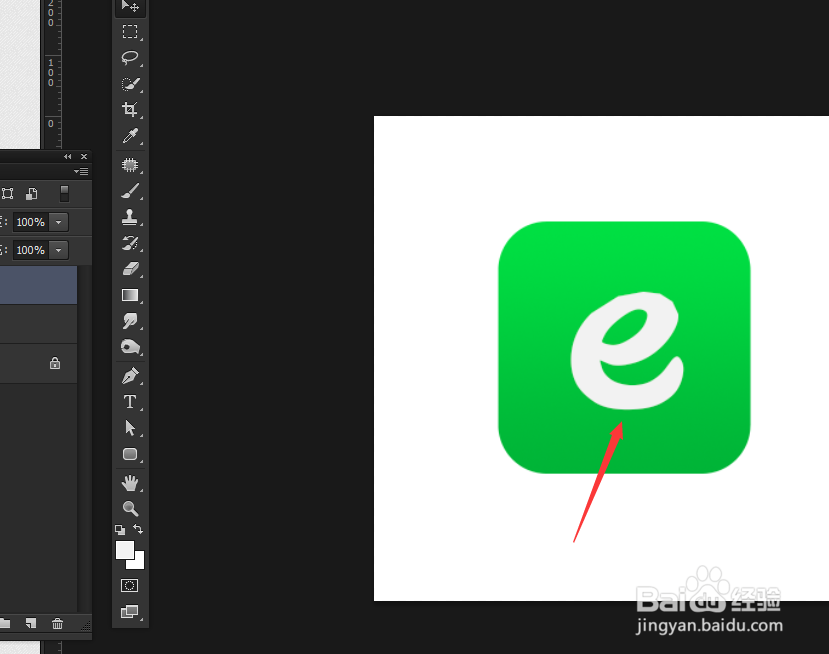Screen dimensions: 829x654
Task: Click the green rounded square on canvas
Action: [624, 347]
